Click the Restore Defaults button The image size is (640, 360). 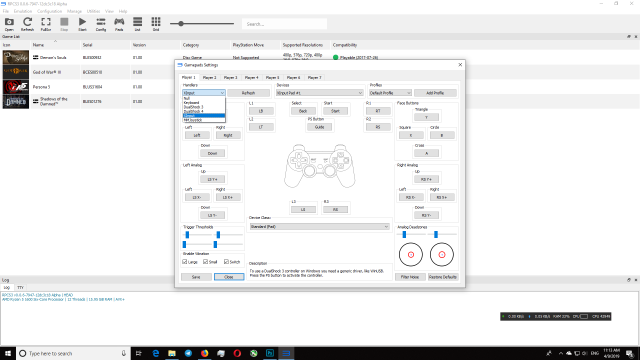click(443, 277)
